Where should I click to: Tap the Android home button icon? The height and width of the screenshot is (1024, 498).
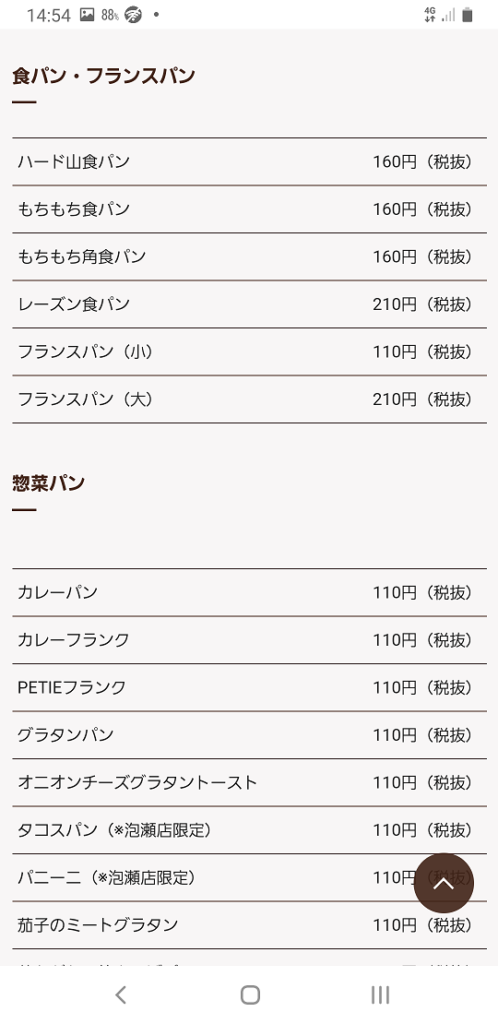pyautogui.click(x=250, y=995)
